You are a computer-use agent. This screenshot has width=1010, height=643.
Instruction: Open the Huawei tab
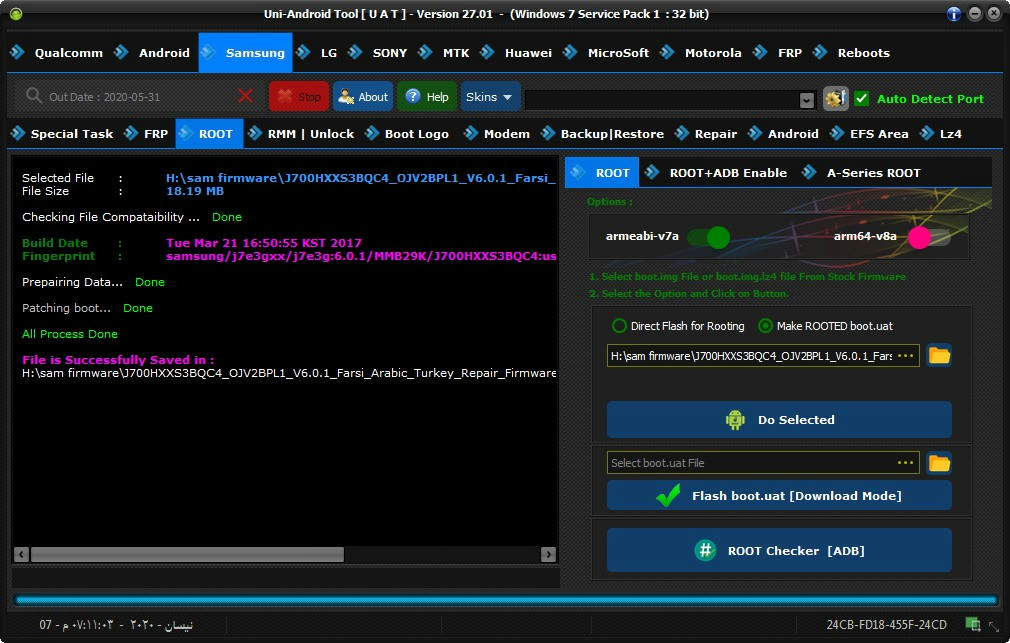516,53
